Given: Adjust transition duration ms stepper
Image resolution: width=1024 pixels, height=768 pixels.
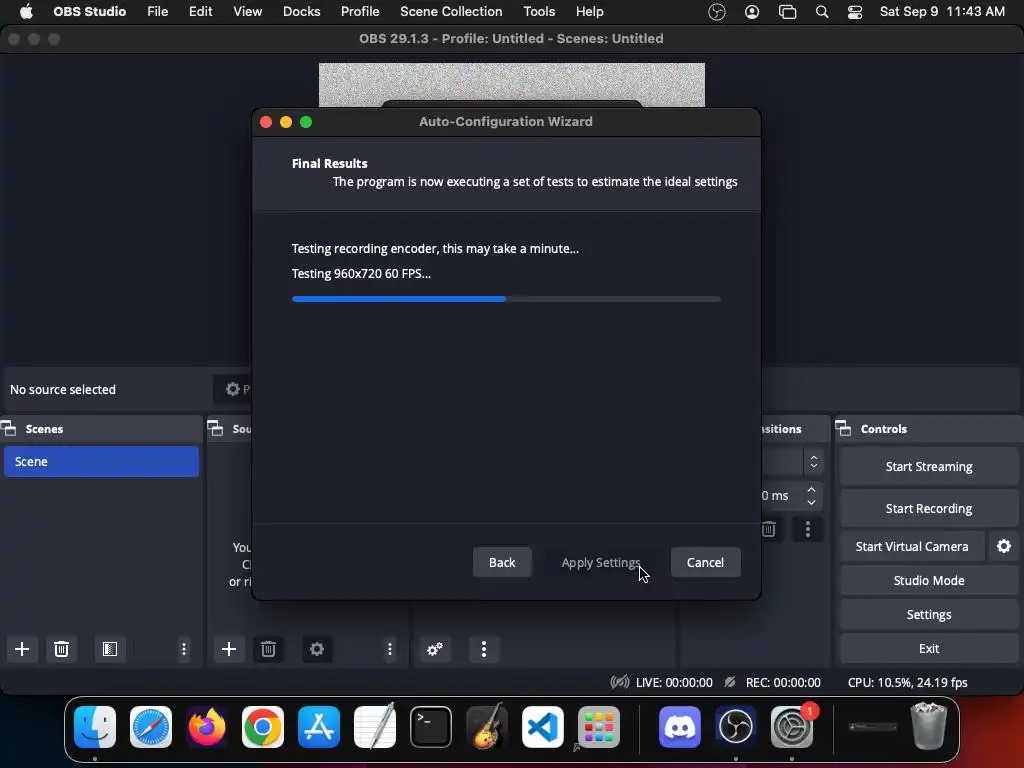Looking at the screenshot, I should point(811,496).
